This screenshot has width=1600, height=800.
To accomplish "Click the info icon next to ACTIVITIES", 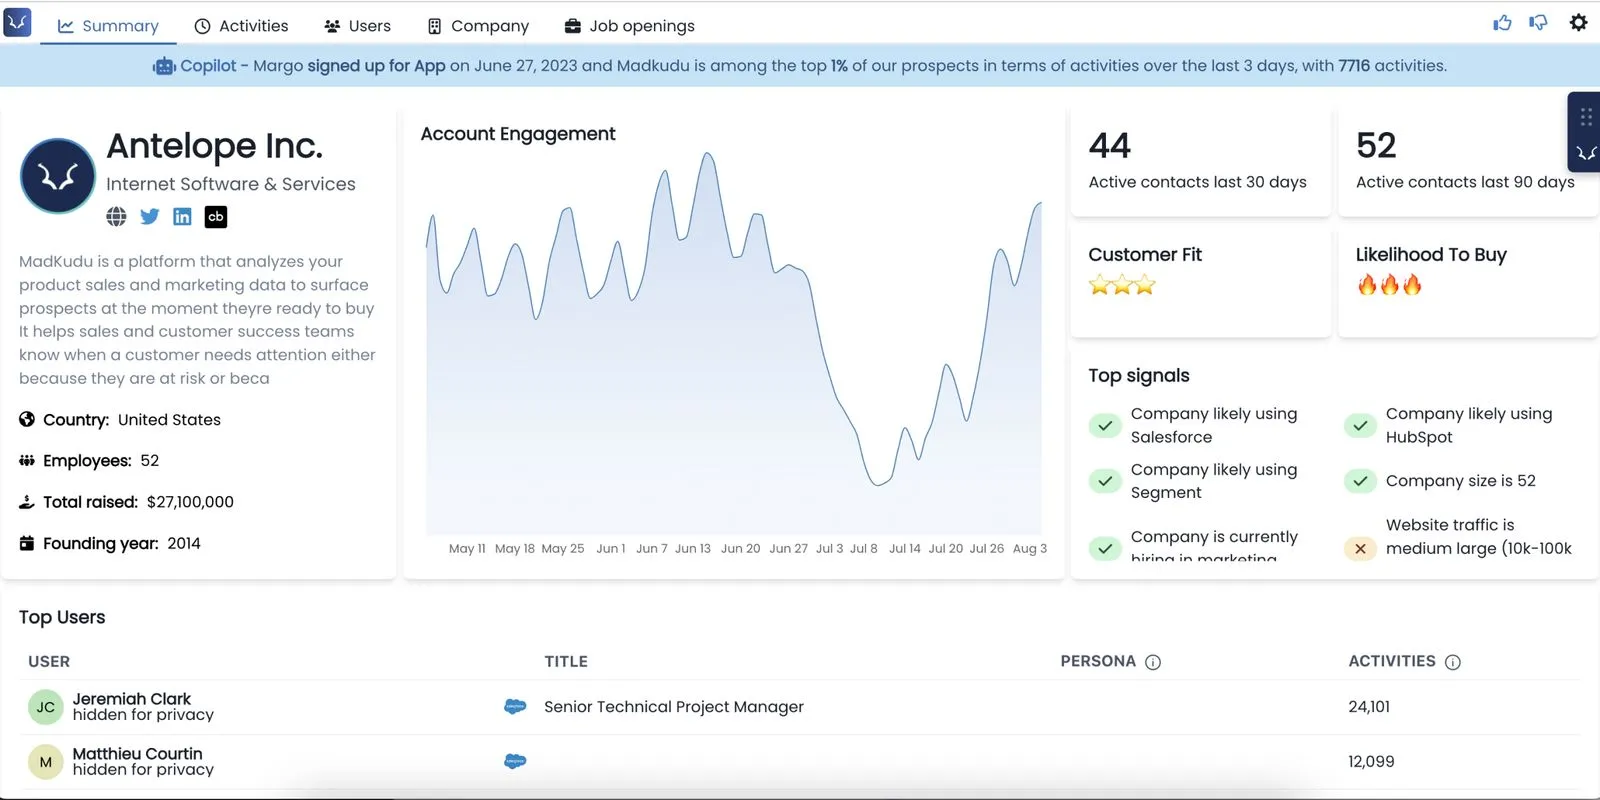I will pyautogui.click(x=1453, y=662).
